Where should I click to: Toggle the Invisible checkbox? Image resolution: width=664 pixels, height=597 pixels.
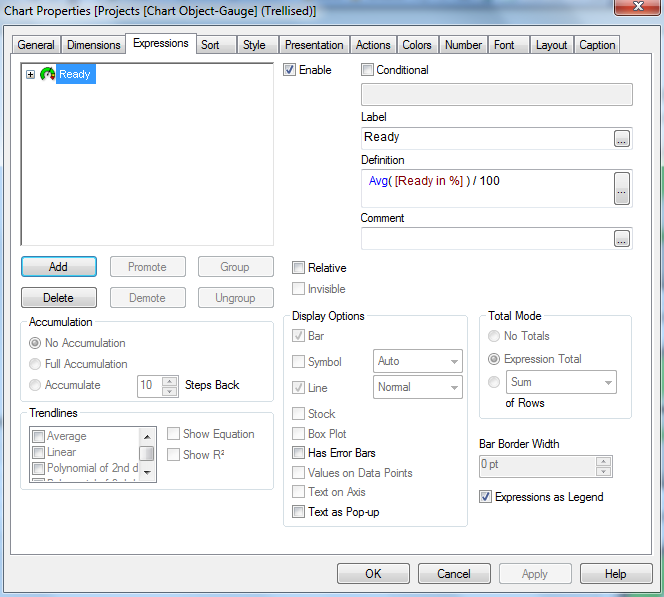click(x=298, y=289)
